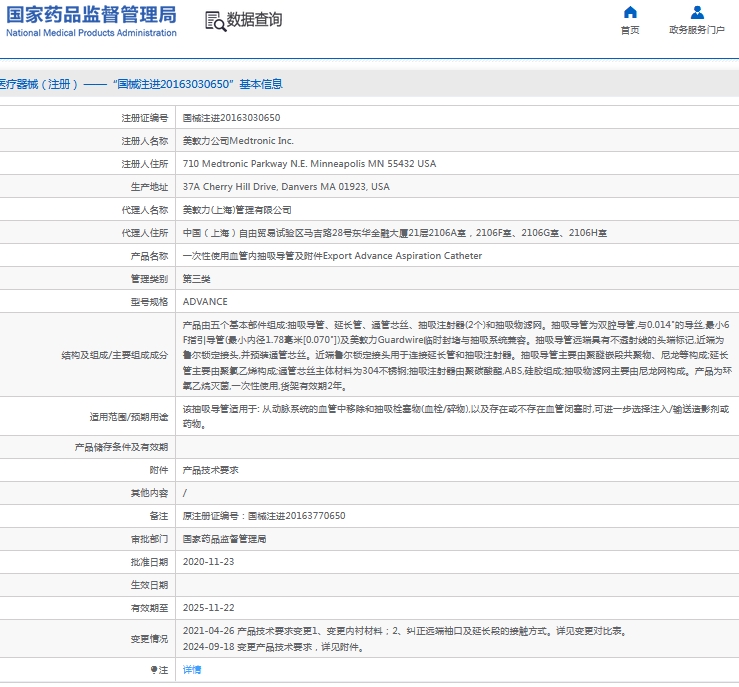Select original registration number 国械注进20163770650

(x=264, y=516)
